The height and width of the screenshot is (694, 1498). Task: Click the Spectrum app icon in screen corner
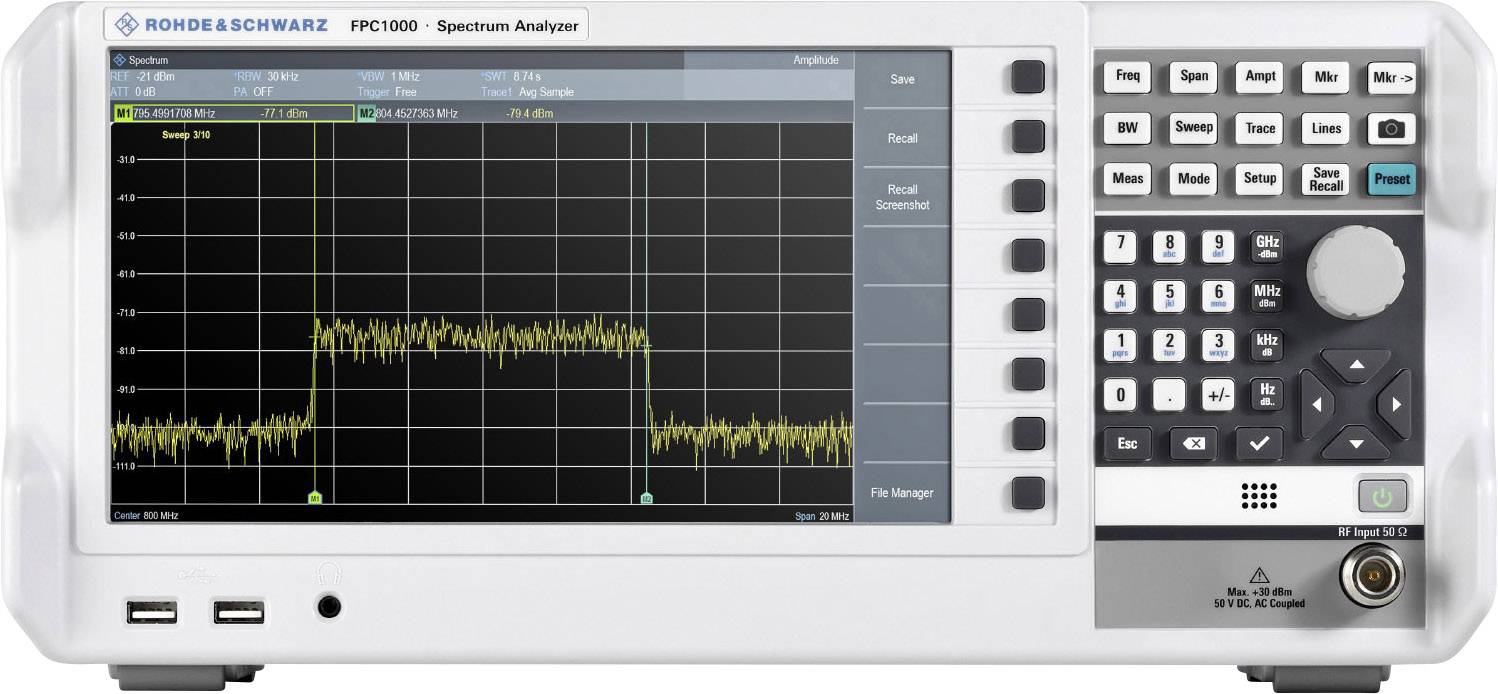click(x=121, y=58)
